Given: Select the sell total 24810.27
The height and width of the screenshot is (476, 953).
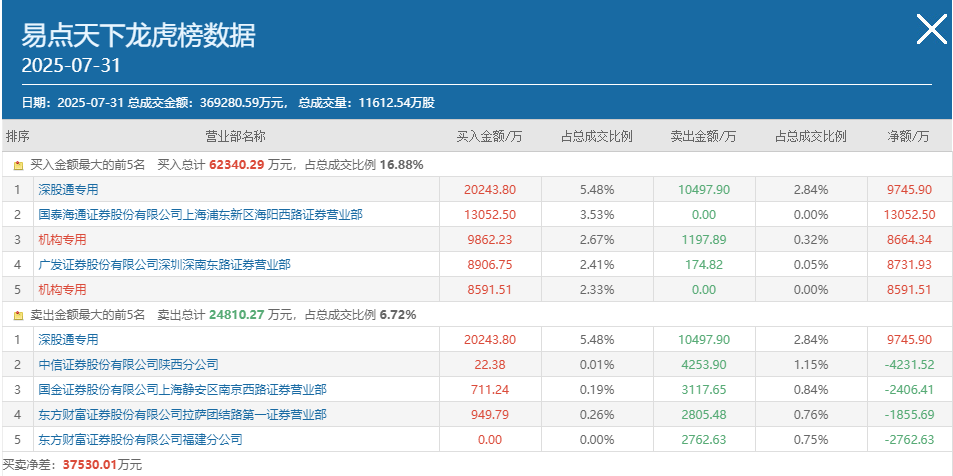Looking at the screenshot, I should [237, 315].
